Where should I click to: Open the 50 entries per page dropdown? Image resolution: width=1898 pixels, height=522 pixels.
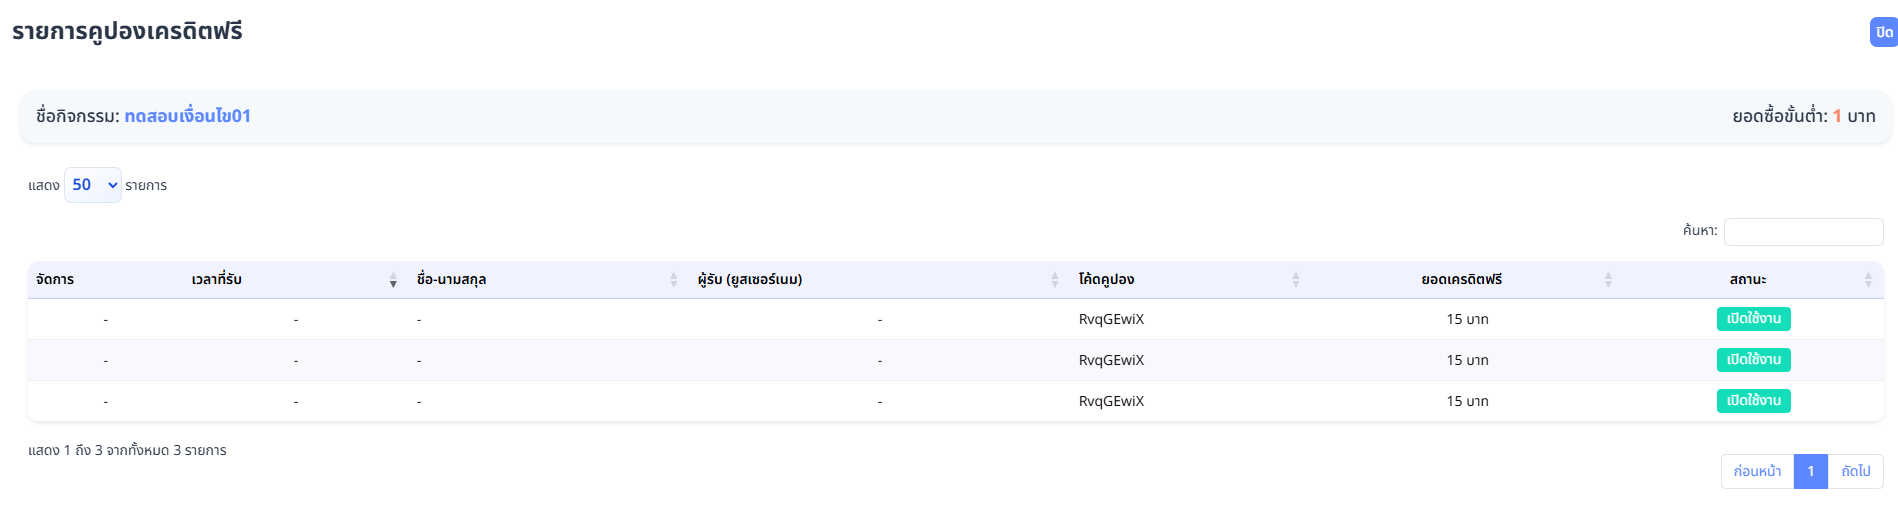coord(93,185)
